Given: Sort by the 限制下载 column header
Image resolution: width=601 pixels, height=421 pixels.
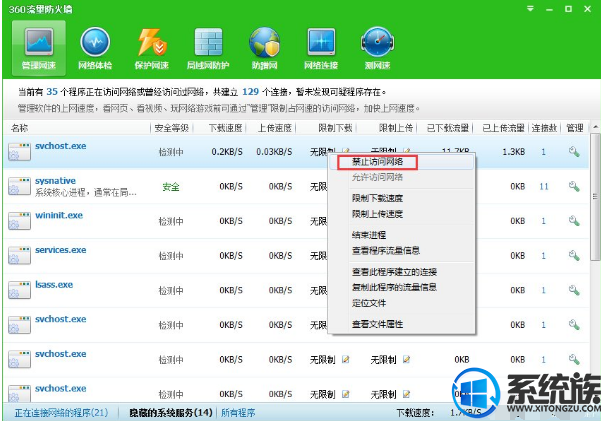Looking at the screenshot, I should pyautogui.click(x=335, y=128).
